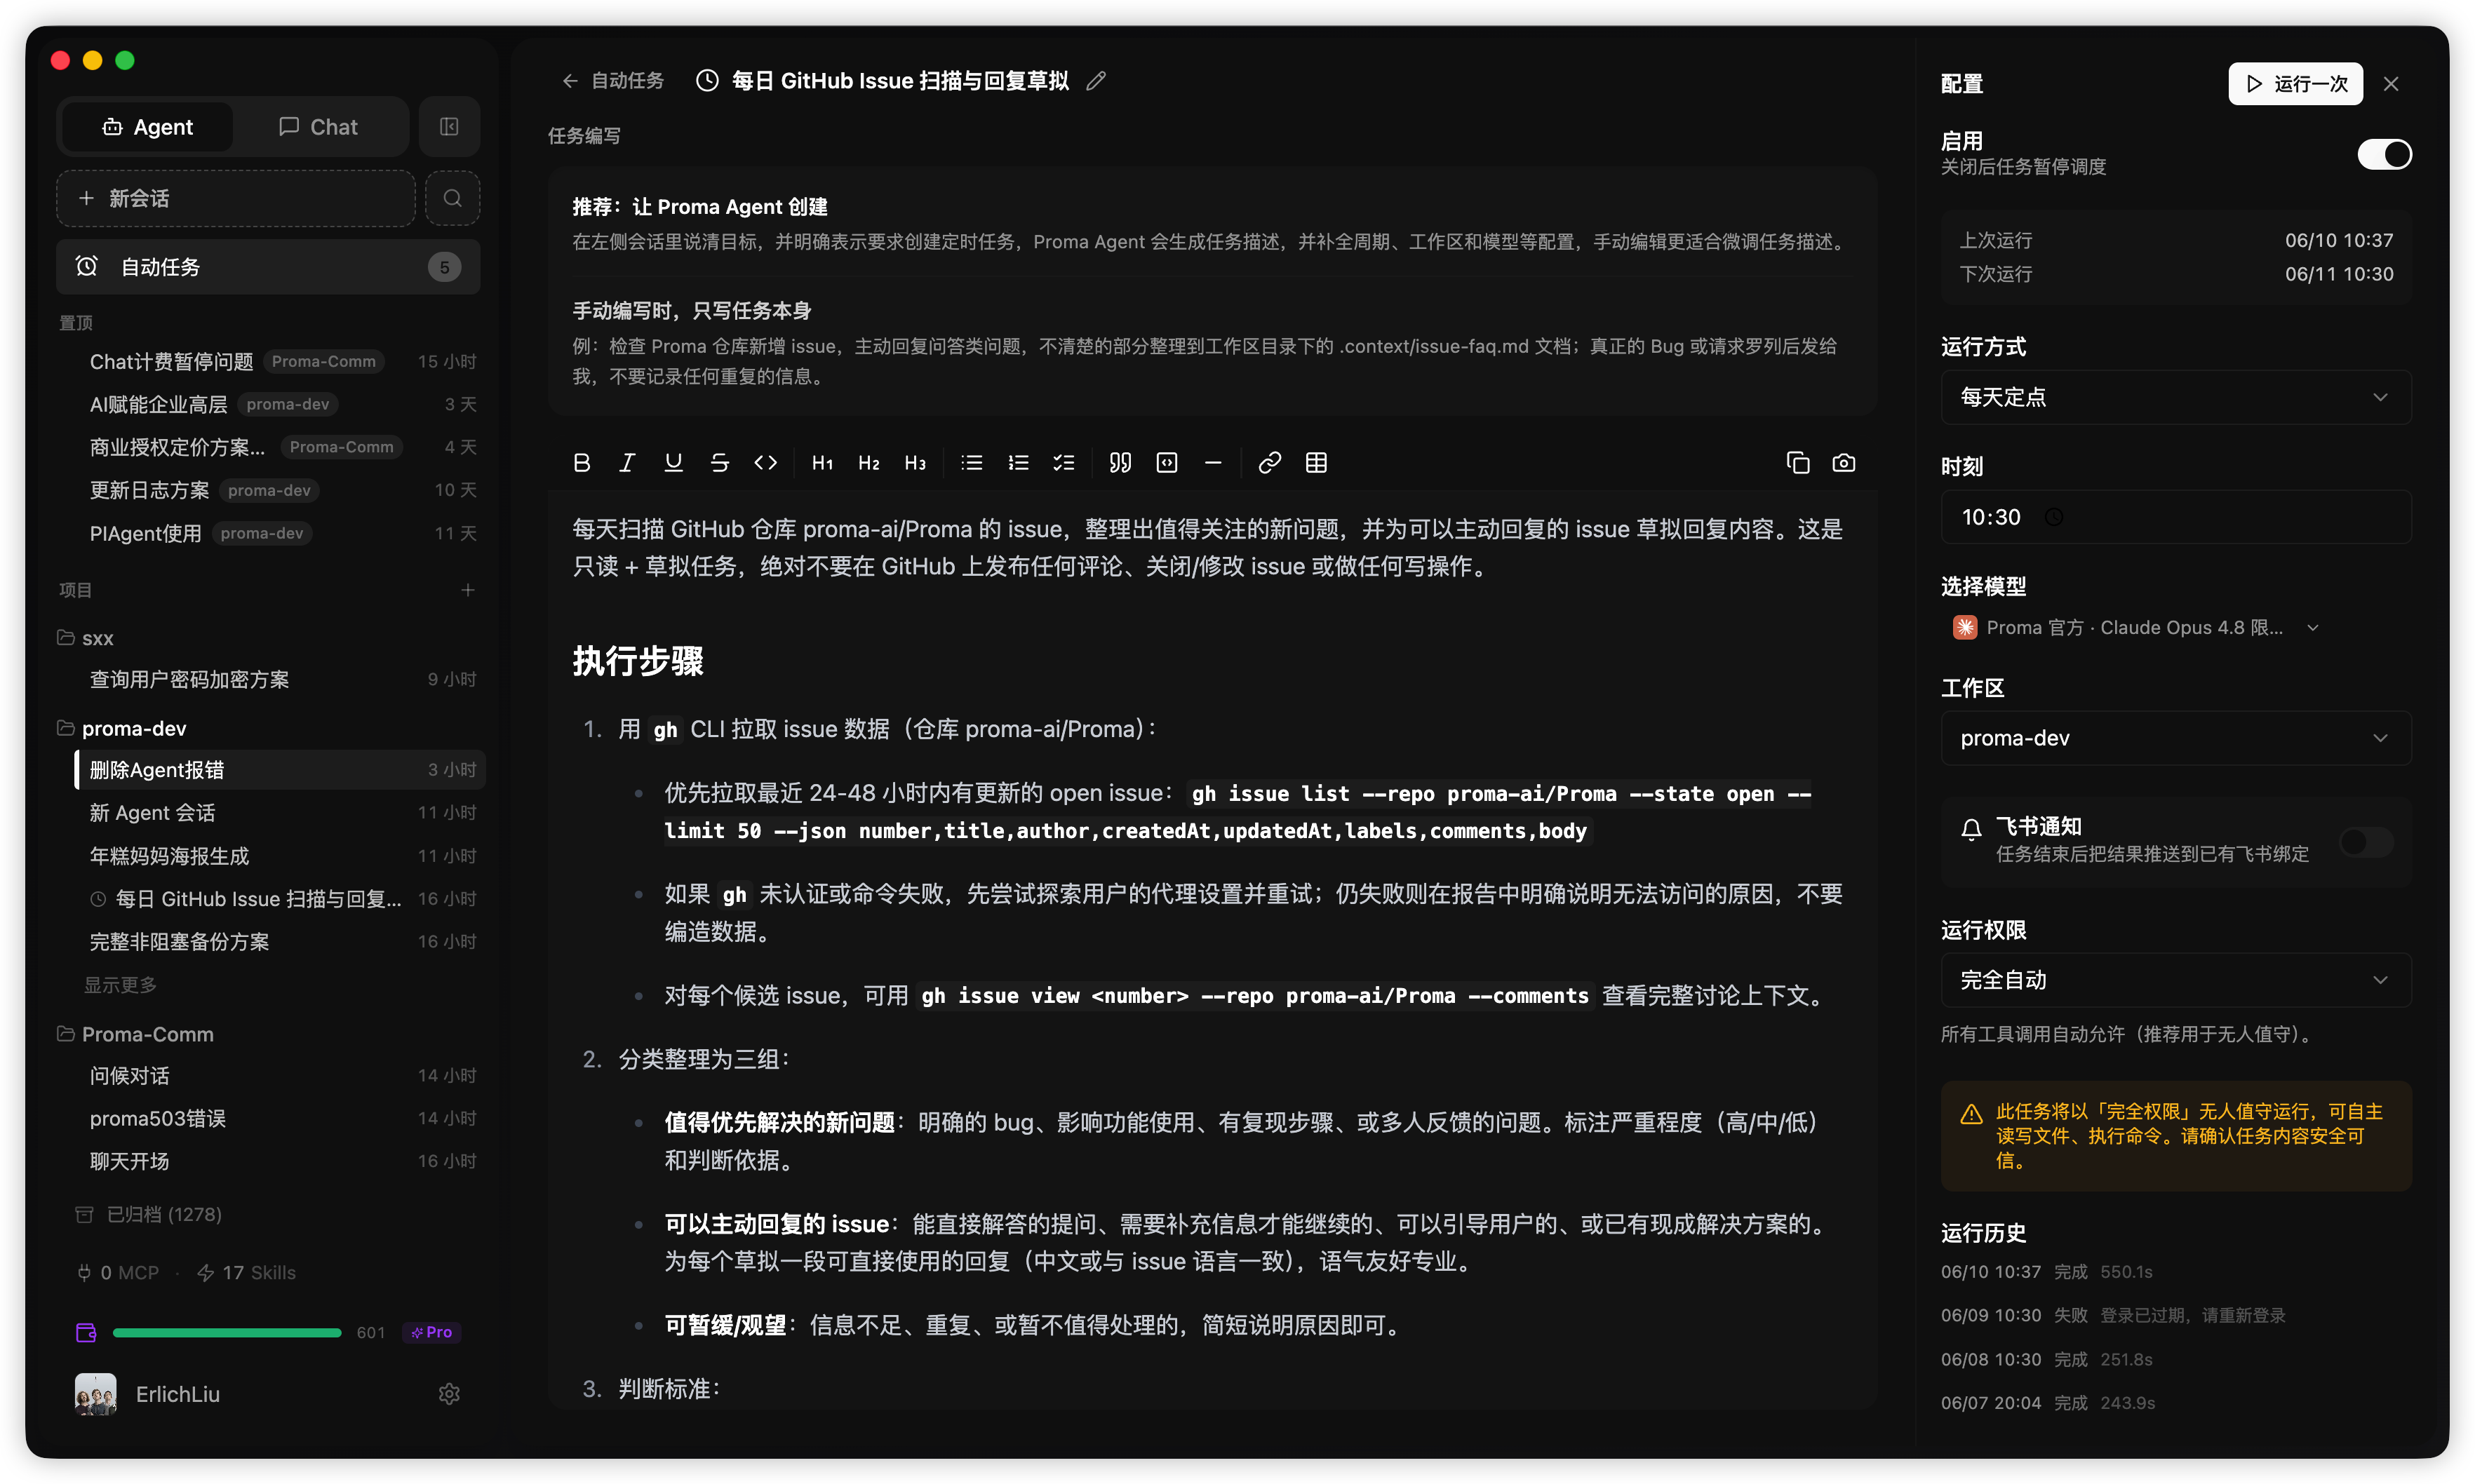Open 0 MCP link
2475x1484 pixels.
pos(118,1273)
